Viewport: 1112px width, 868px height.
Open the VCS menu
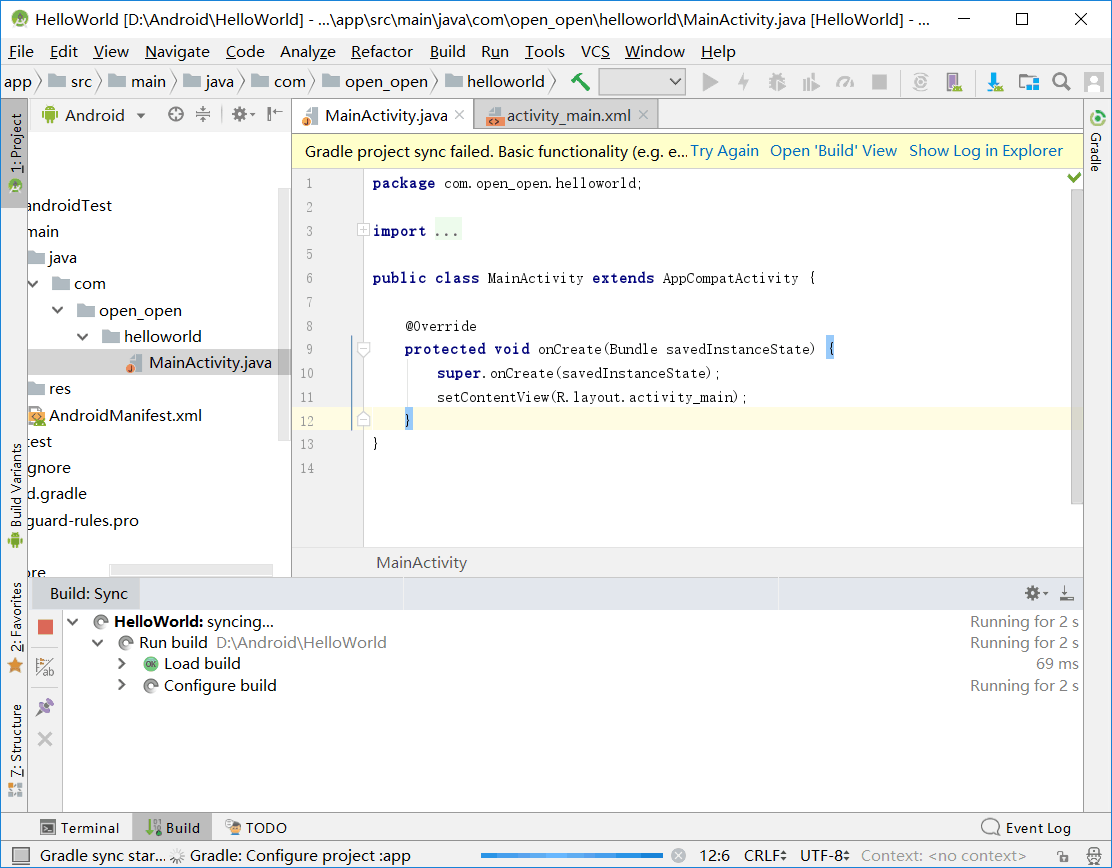pos(595,52)
